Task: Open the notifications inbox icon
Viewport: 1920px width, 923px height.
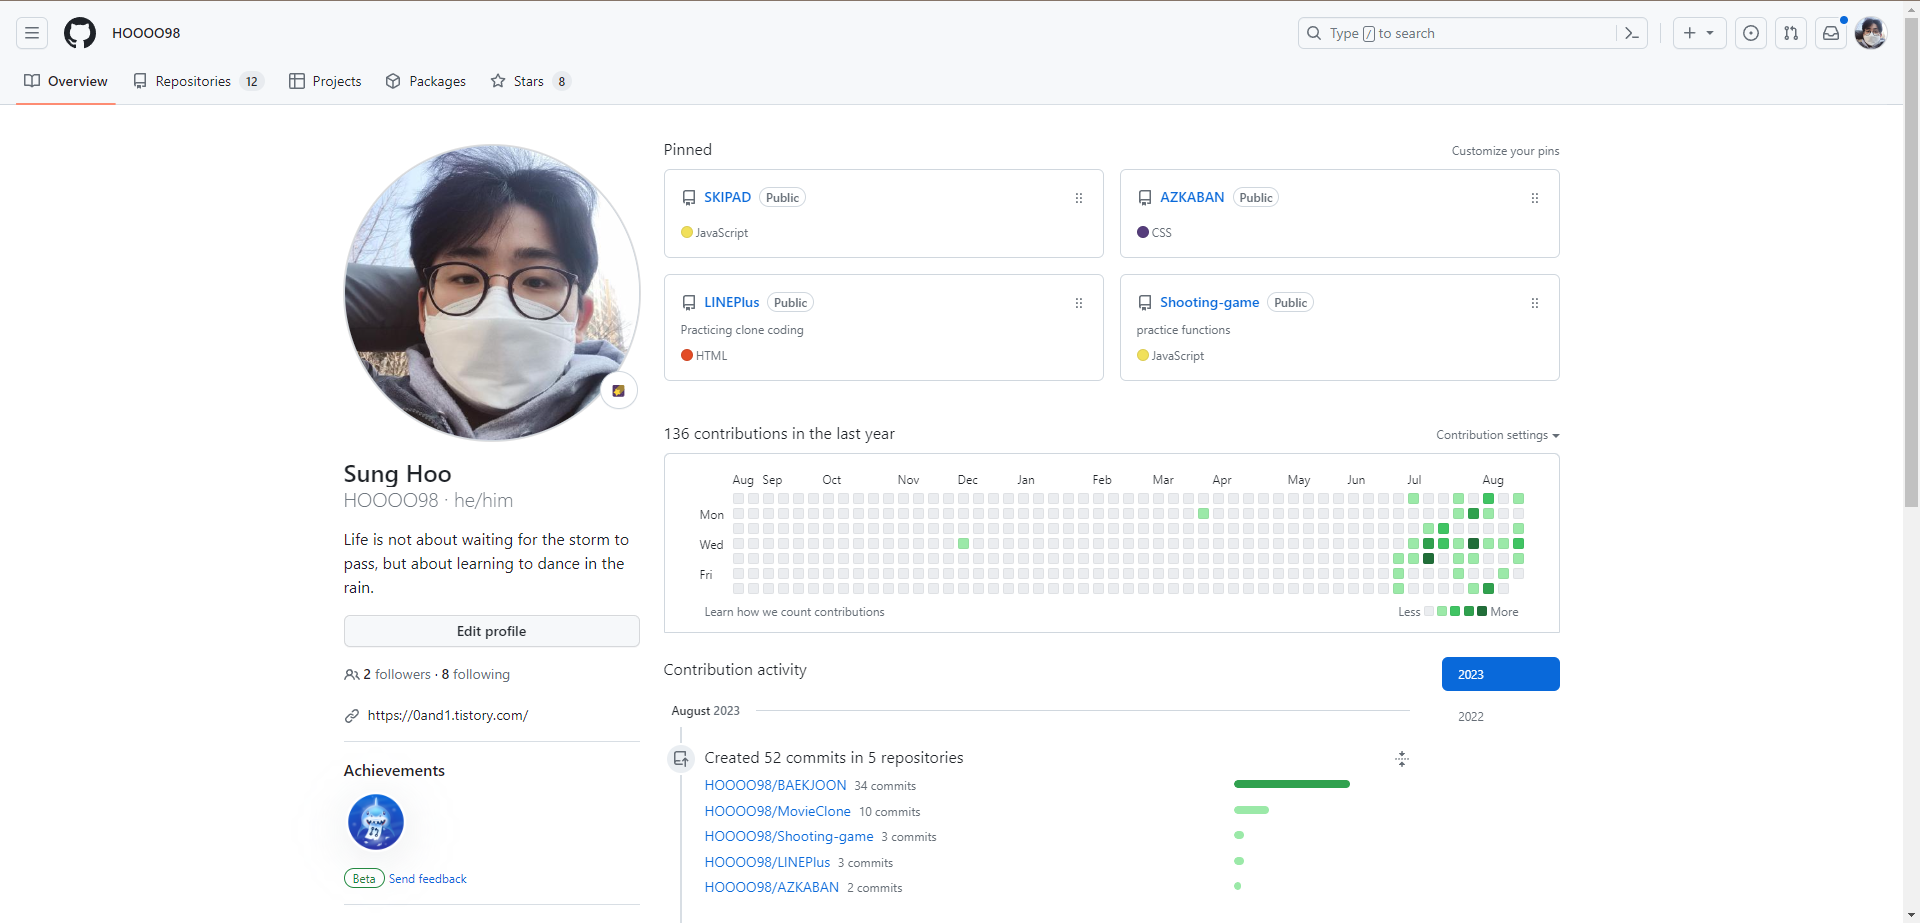Action: point(1831,33)
